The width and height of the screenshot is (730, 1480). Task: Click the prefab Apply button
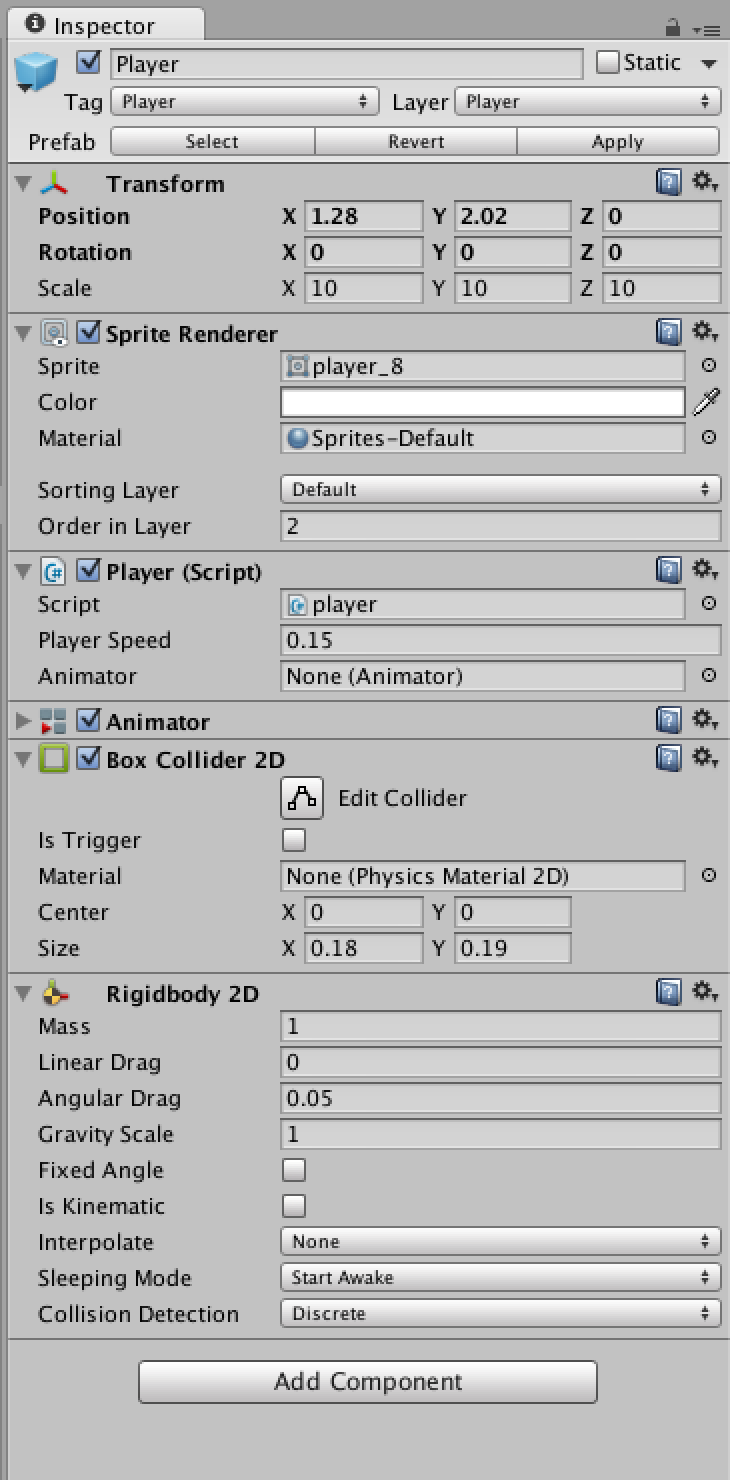click(617, 142)
